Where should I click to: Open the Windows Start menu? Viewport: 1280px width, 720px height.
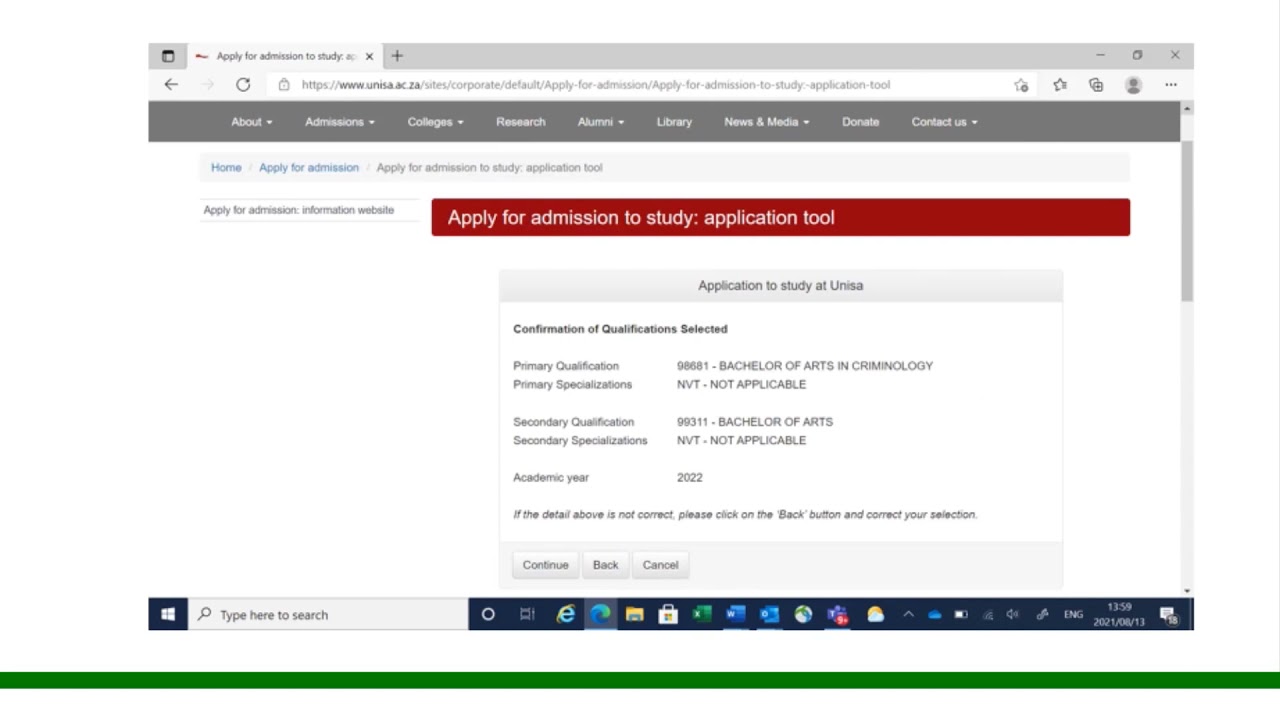click(168, 614)
